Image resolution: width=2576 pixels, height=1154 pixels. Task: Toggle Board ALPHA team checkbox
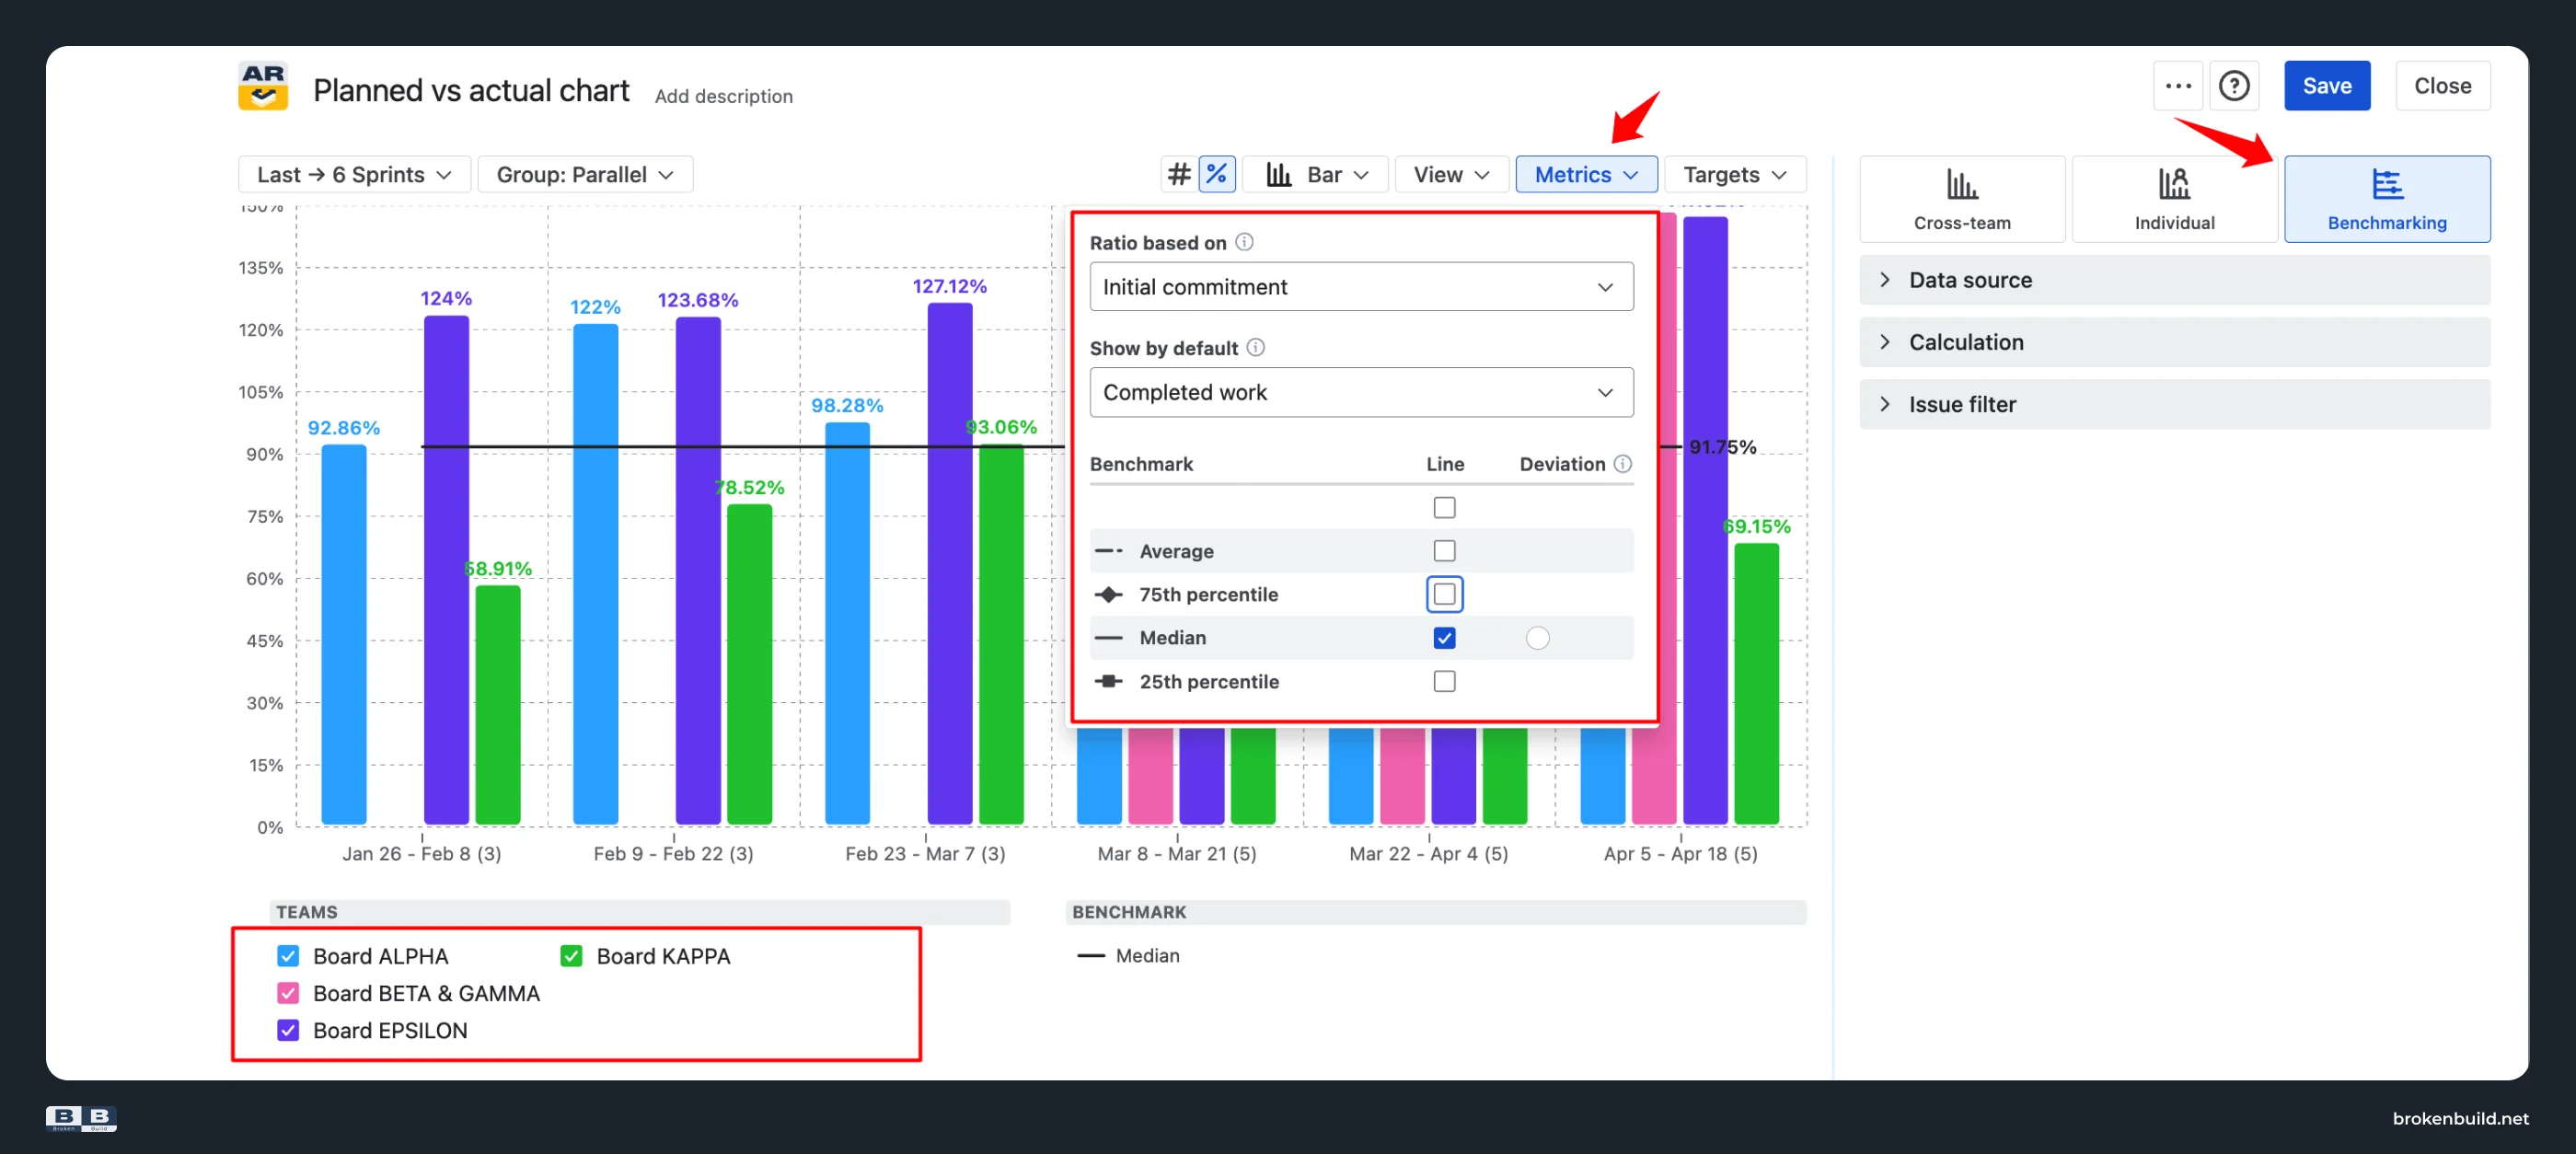(288, 956)
